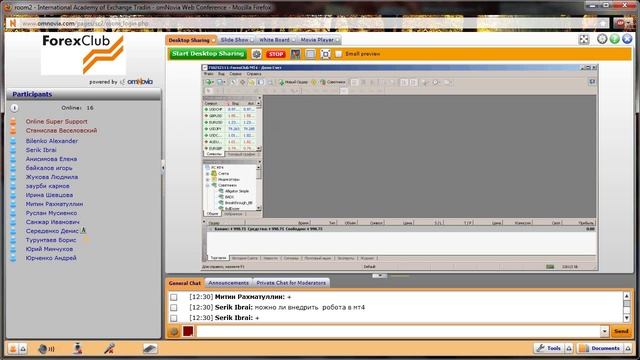Select participant Bilenko Alexander
640x360 pixels.
[51, 141]
